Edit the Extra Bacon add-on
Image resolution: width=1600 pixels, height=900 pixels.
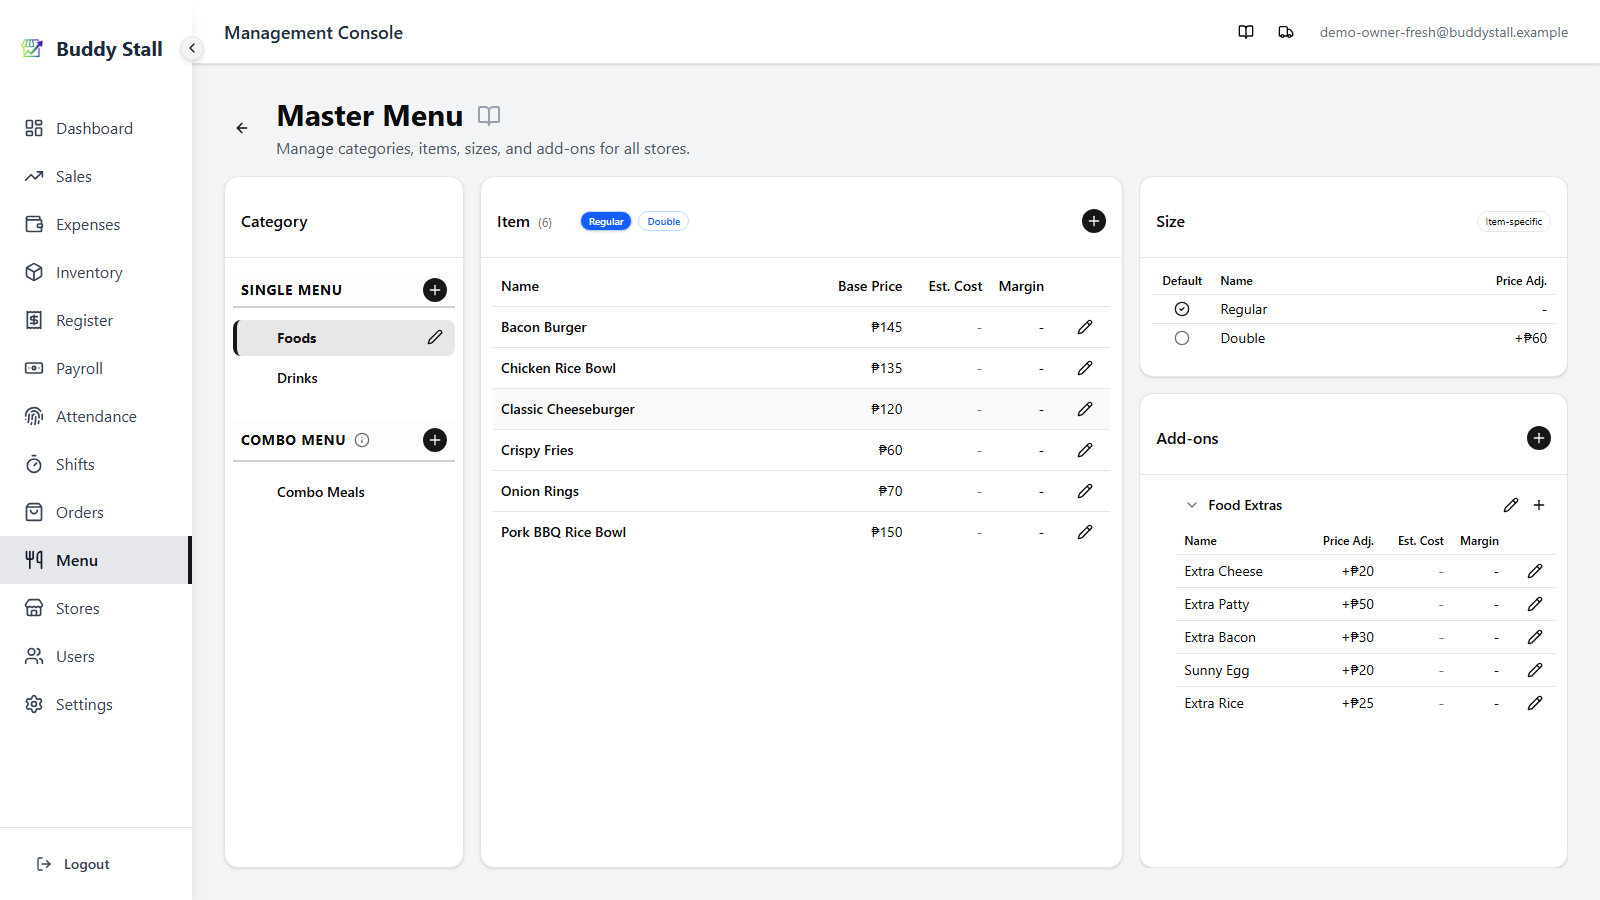point(1535,637)
